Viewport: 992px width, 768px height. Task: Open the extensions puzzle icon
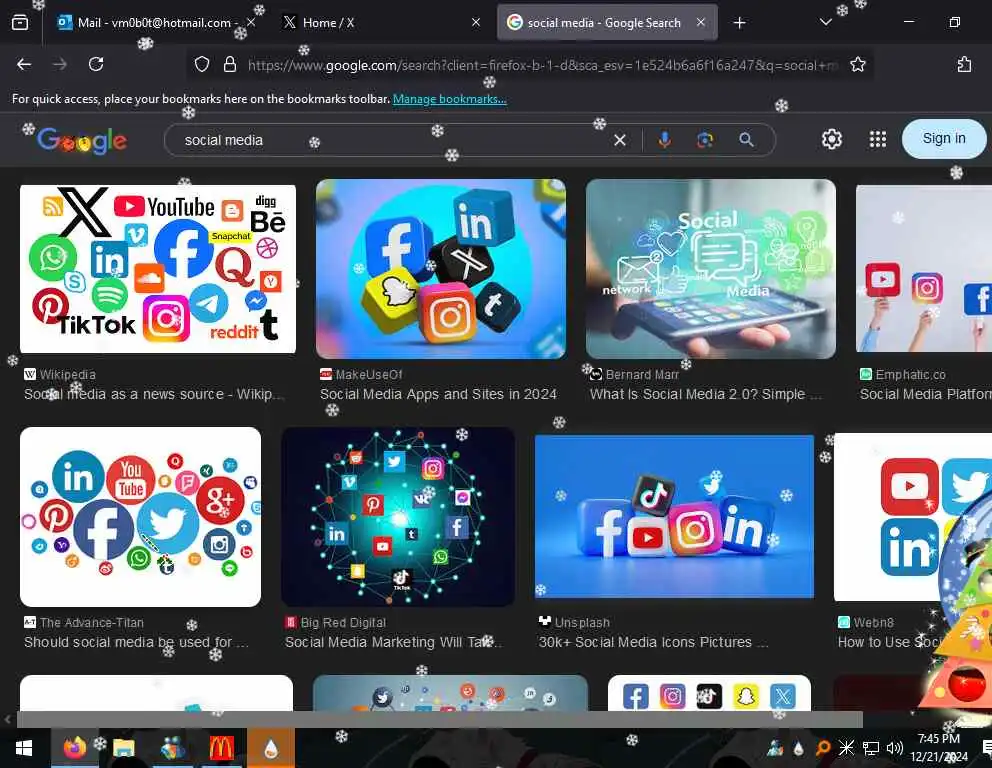point(964,65)
